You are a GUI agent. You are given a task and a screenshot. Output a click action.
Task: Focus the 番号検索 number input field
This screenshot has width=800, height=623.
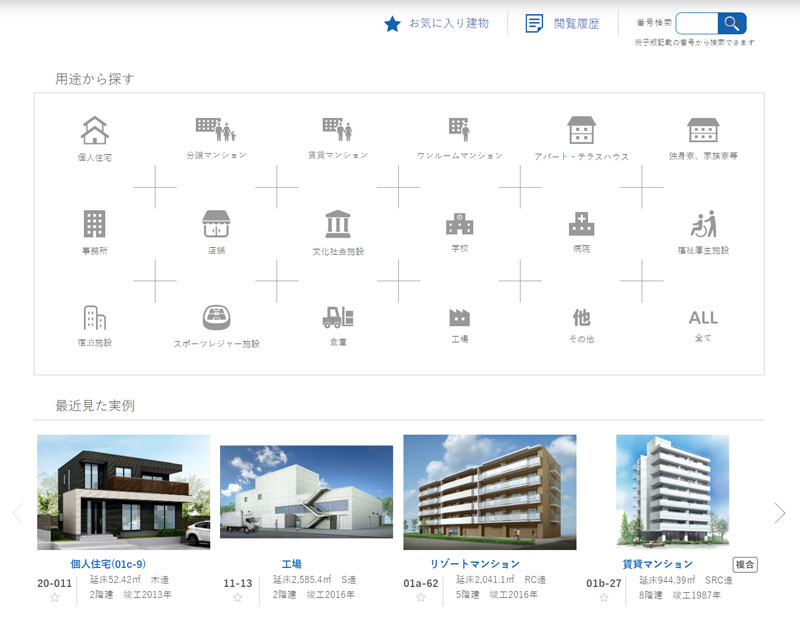[697, 23]
